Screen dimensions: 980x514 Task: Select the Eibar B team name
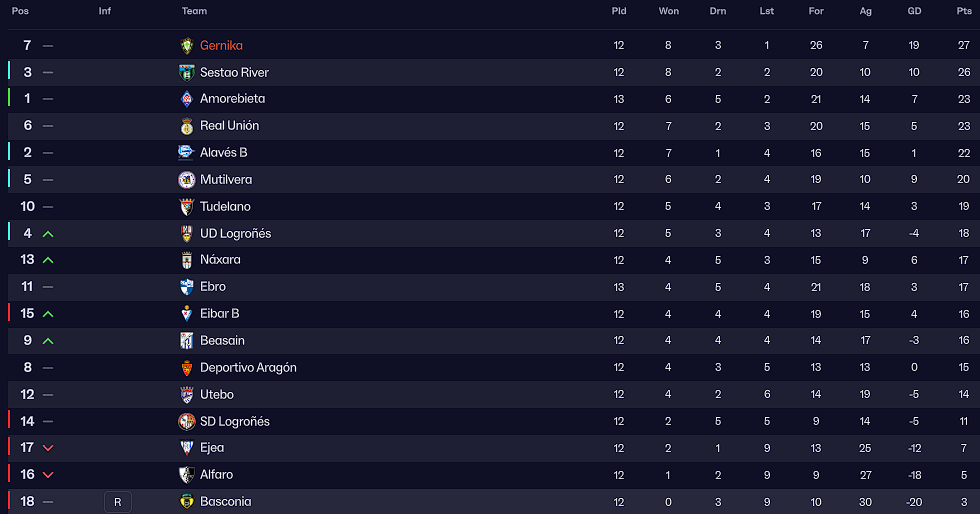[x=219, y=314]
